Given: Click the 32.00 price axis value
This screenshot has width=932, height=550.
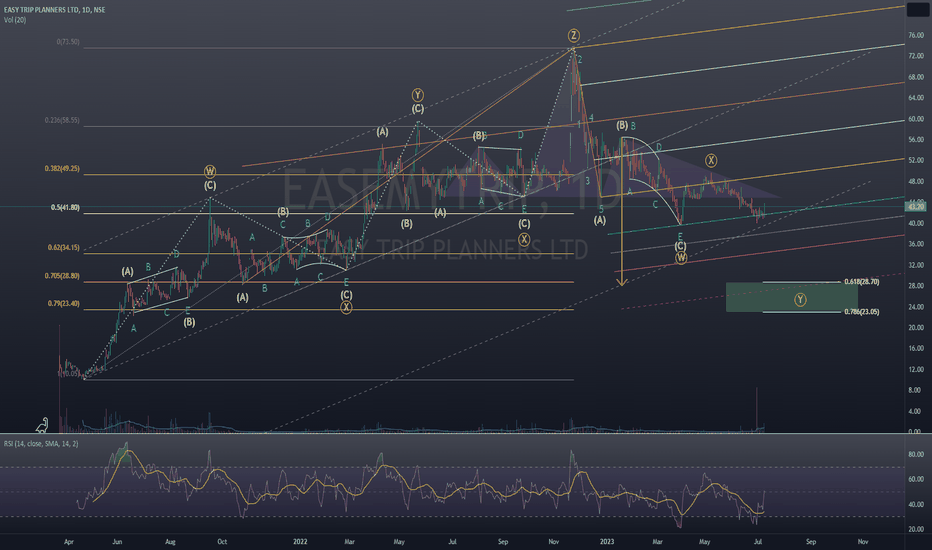Looking at the screenshot, I should pyautogui.click(x=916, y=265).
